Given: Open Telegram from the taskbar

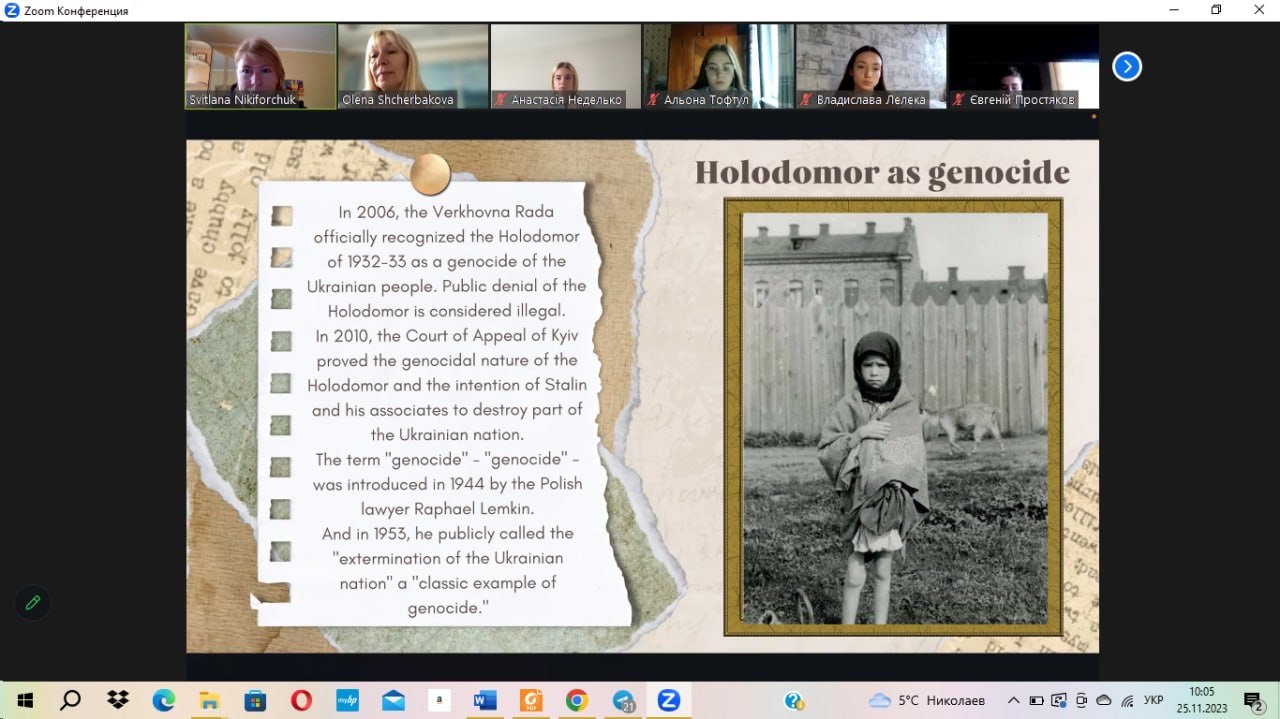Looking at the screenshot, I should 624,700.
